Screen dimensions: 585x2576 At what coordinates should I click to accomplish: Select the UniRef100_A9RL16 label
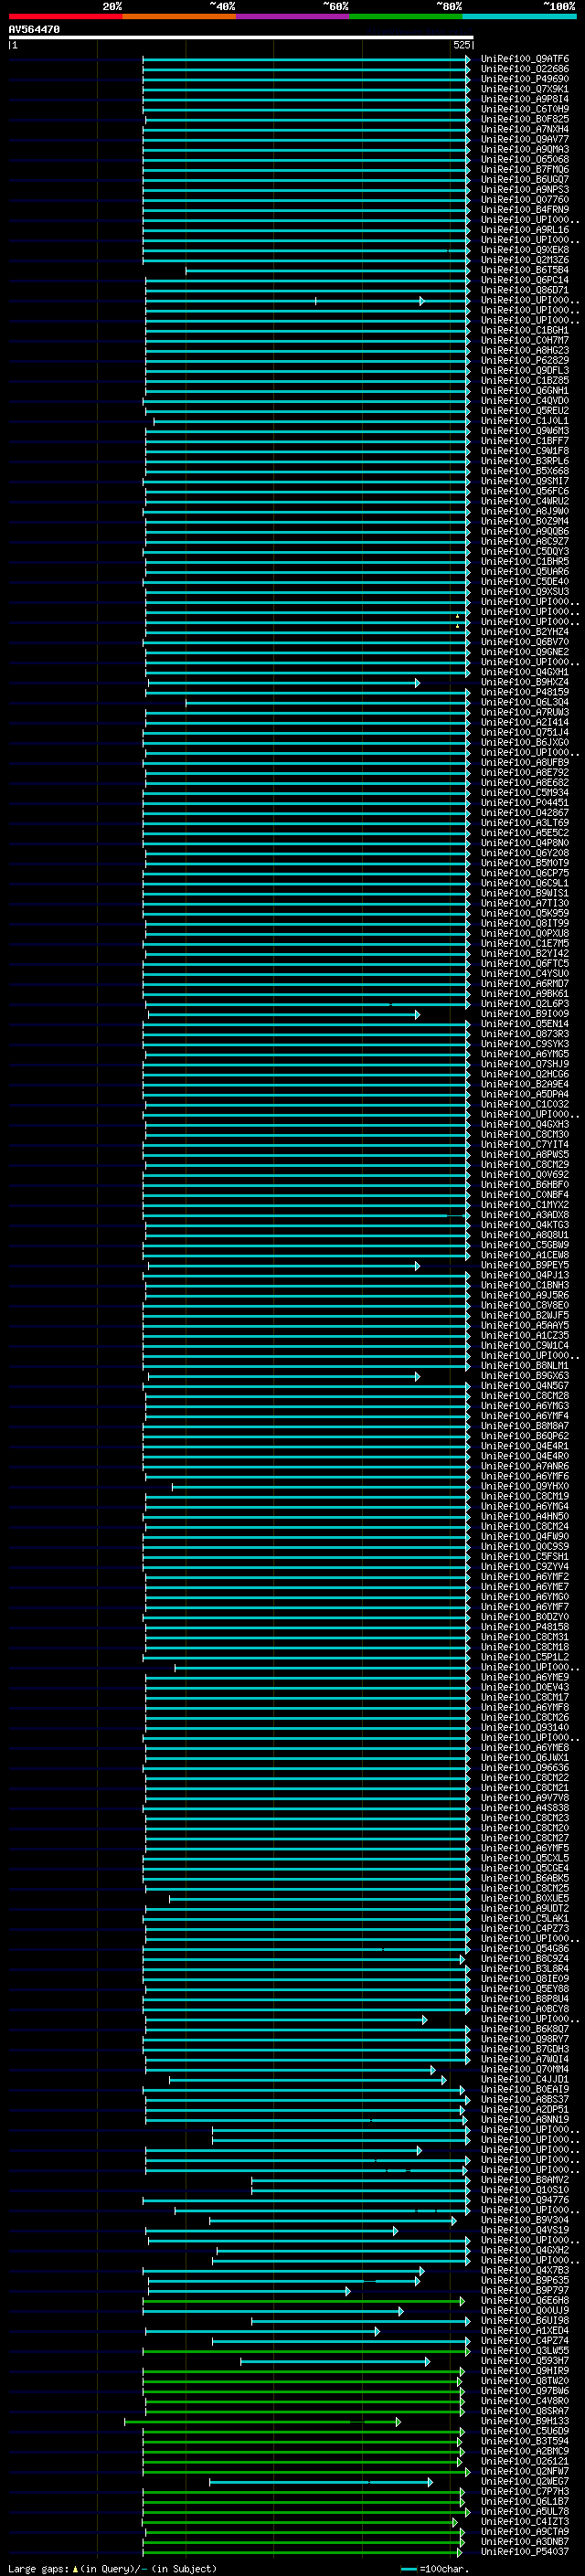click(525, 230)
